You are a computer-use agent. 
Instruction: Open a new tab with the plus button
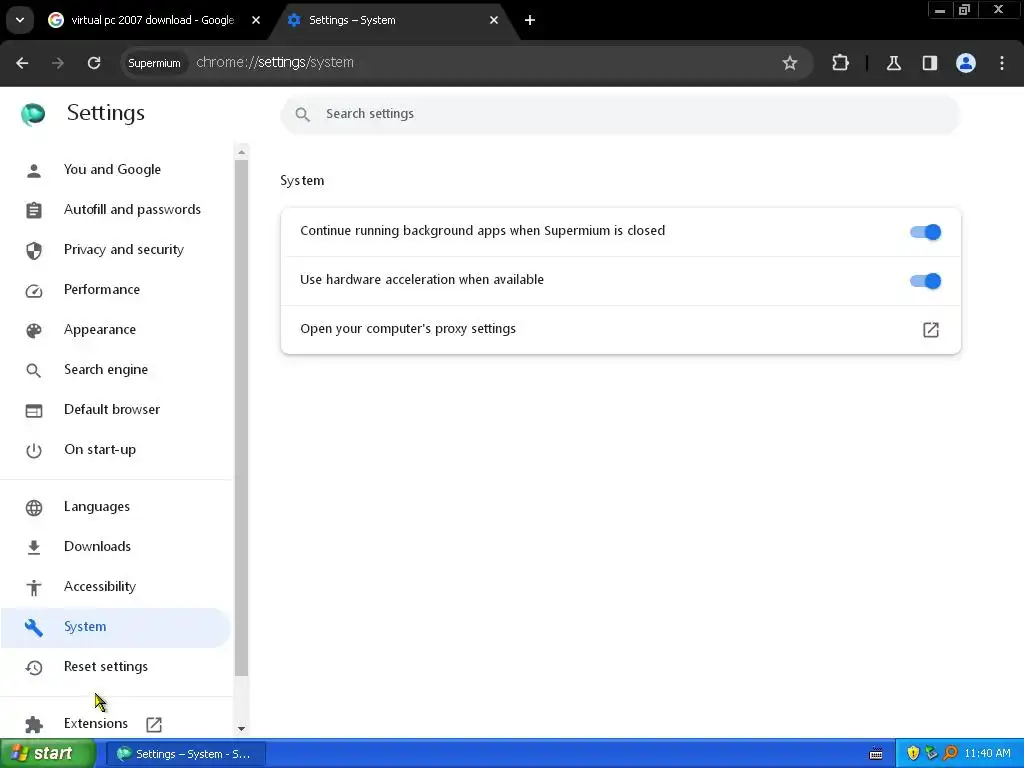(530, 20)
